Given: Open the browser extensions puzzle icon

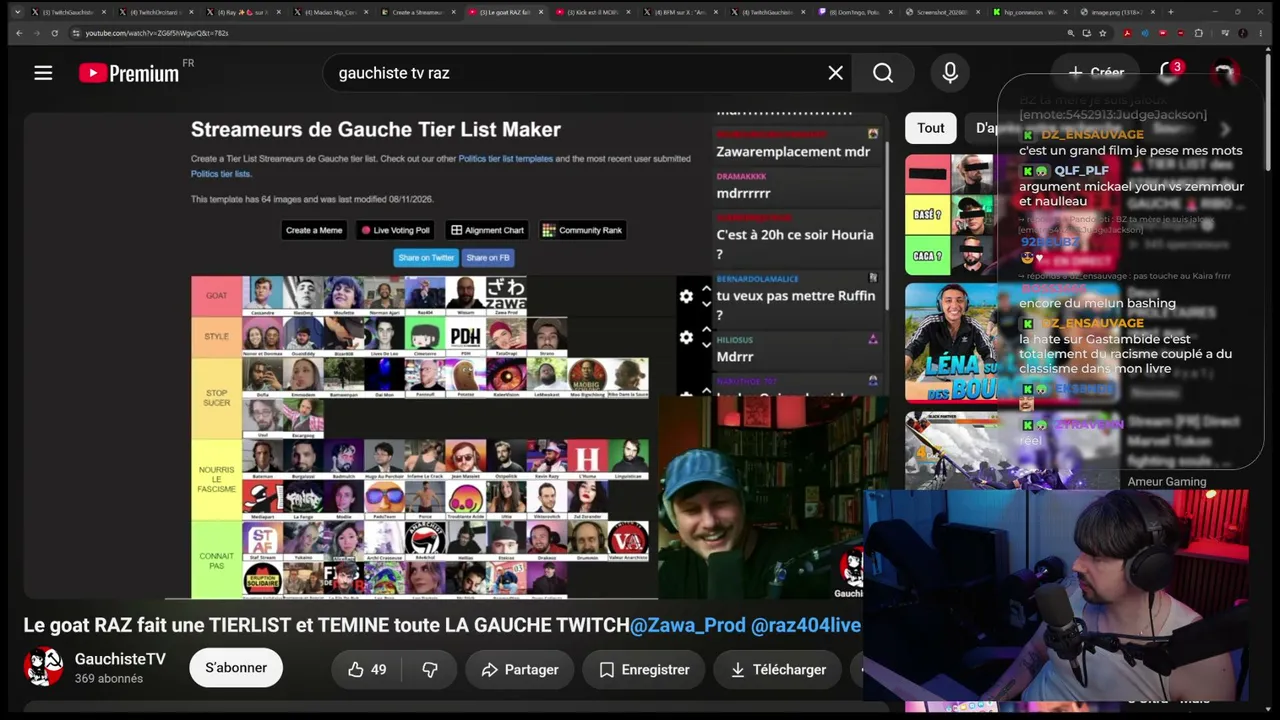Looking at the screenshot, I should 1199,33.
